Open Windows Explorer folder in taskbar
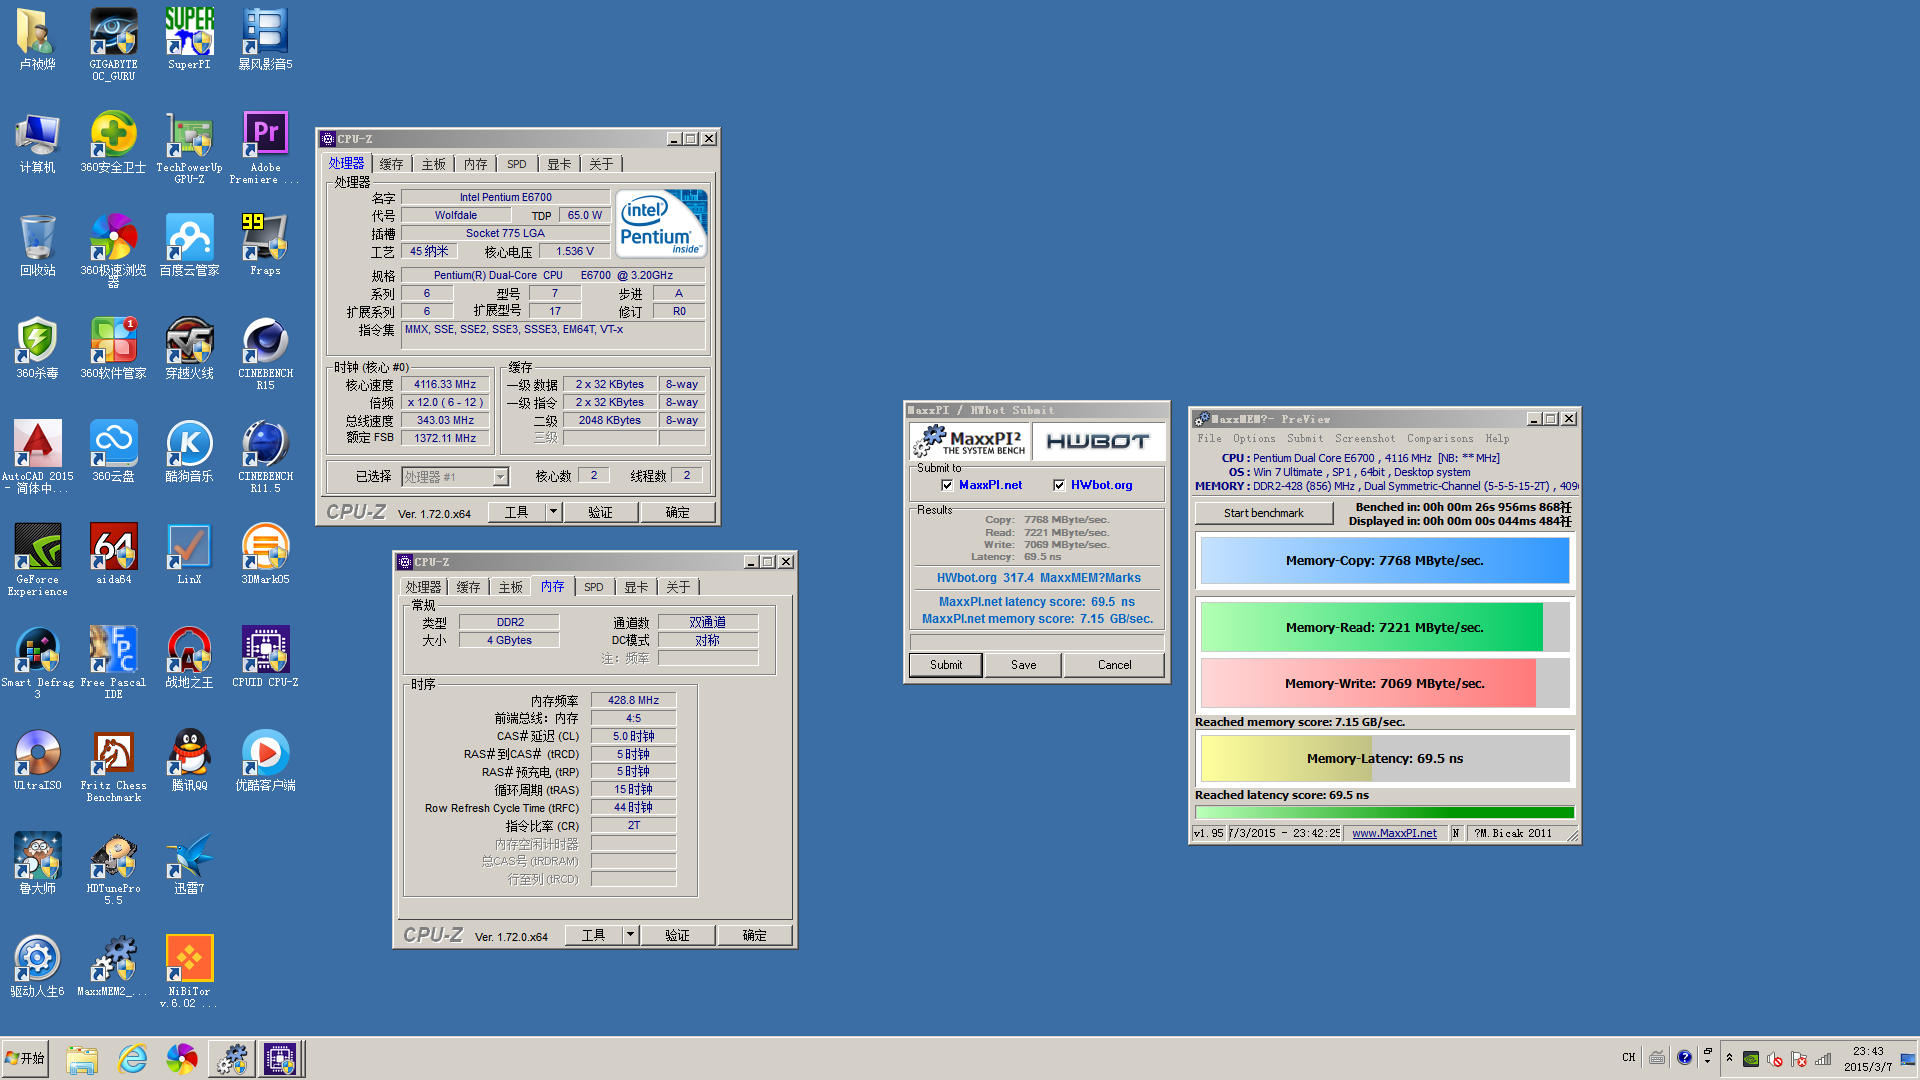This screenshot has width=1920, height=1080. 82,1059
